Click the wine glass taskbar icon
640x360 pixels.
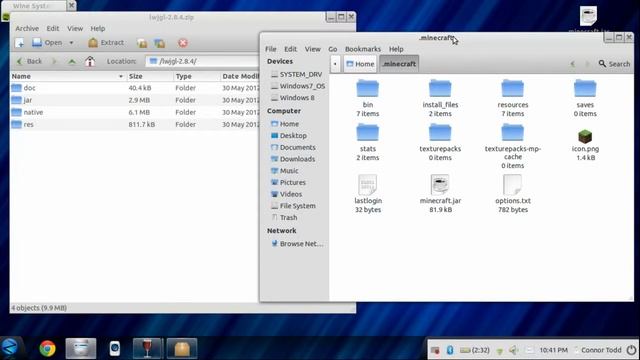148,349
